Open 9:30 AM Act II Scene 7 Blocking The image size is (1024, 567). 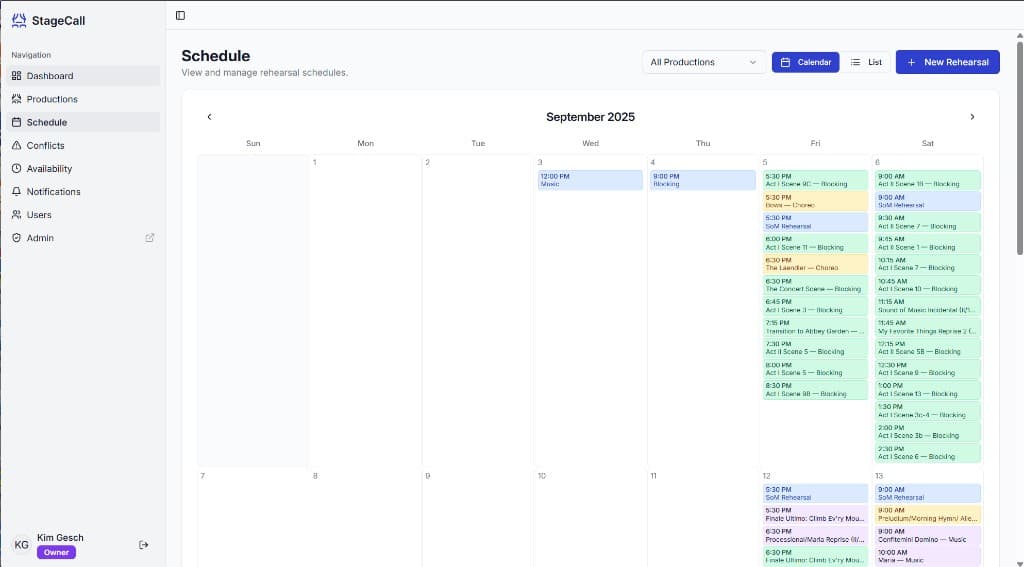pos(928,222)
